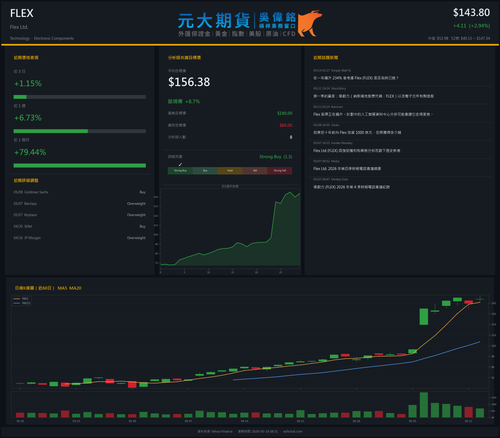Screen dimensions: 500x438
Task: Click the tallest green volume bar
Action: tap(424, 405)
